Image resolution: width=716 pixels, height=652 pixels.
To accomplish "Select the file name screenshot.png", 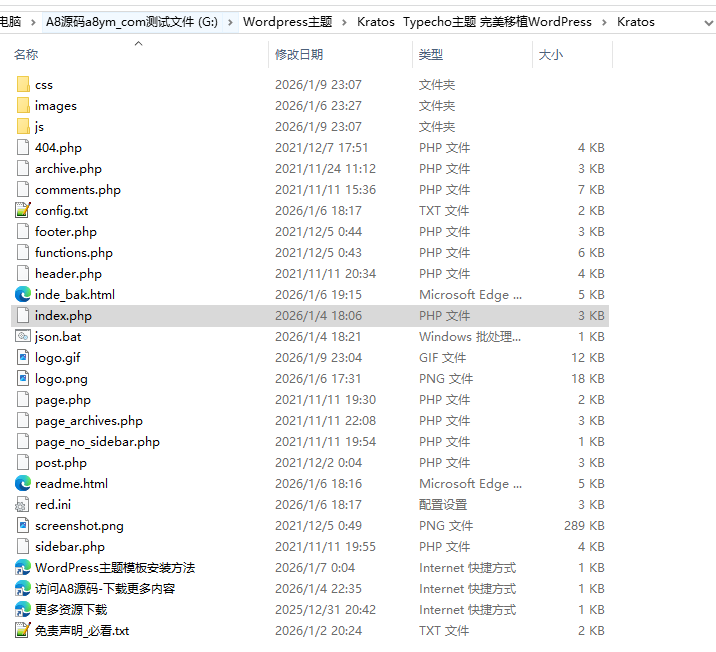I will (79, 526).
